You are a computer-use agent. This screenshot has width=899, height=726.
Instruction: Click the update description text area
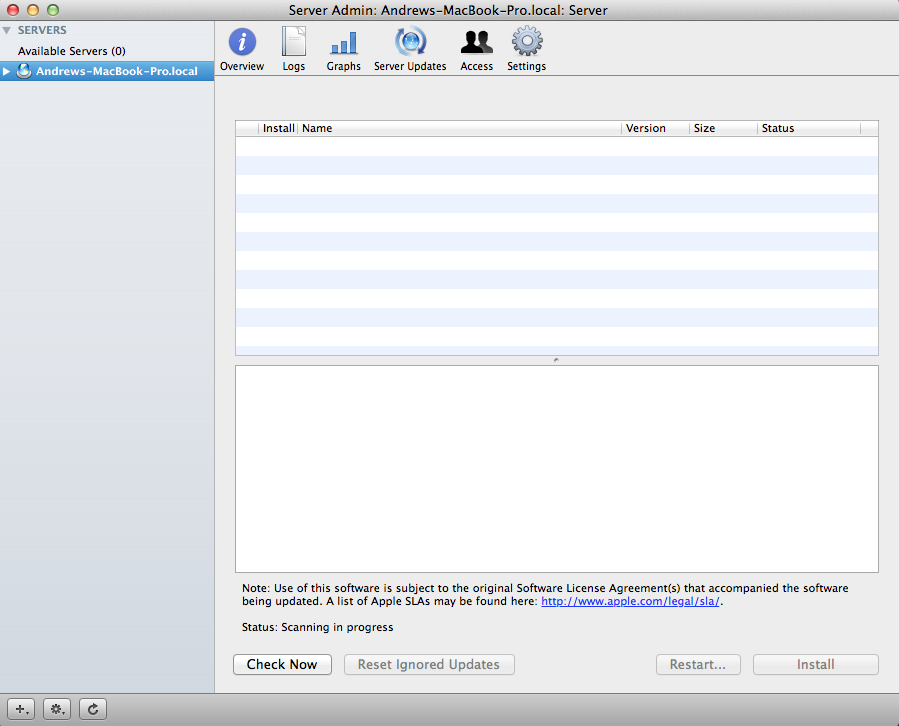(557, 469)
